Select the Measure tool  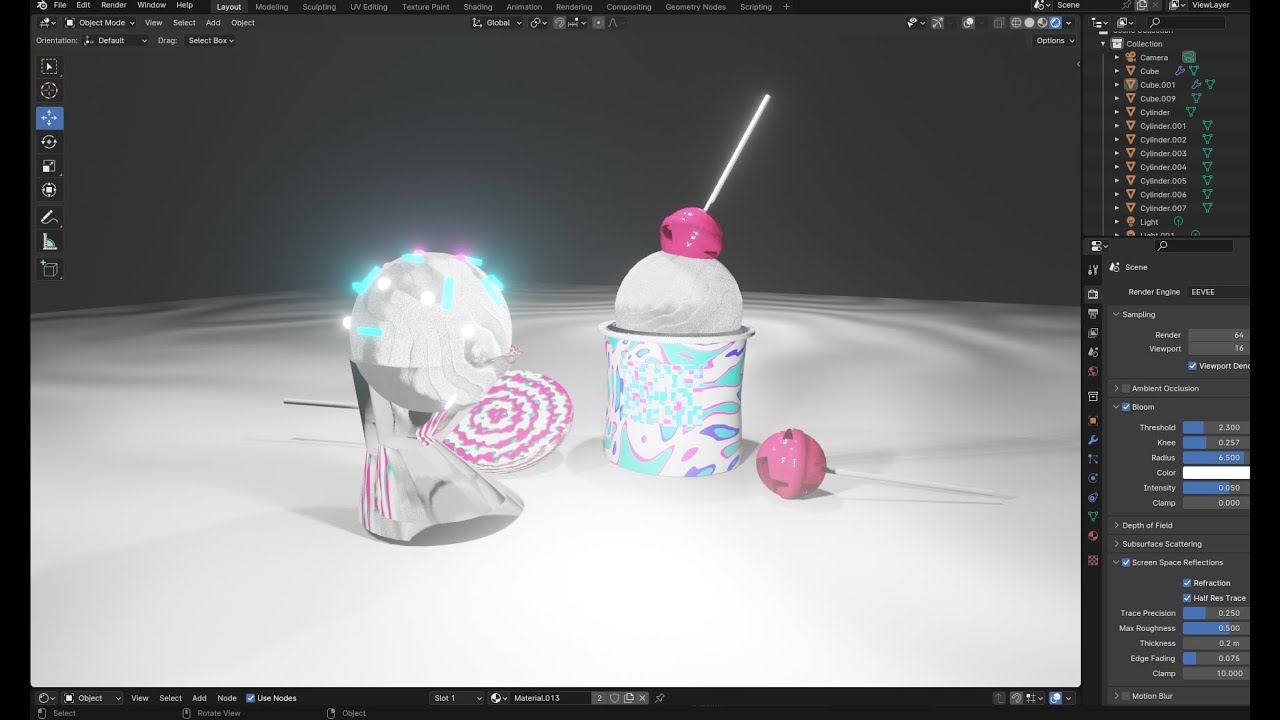pyautogui.click(x=49, y=241)
